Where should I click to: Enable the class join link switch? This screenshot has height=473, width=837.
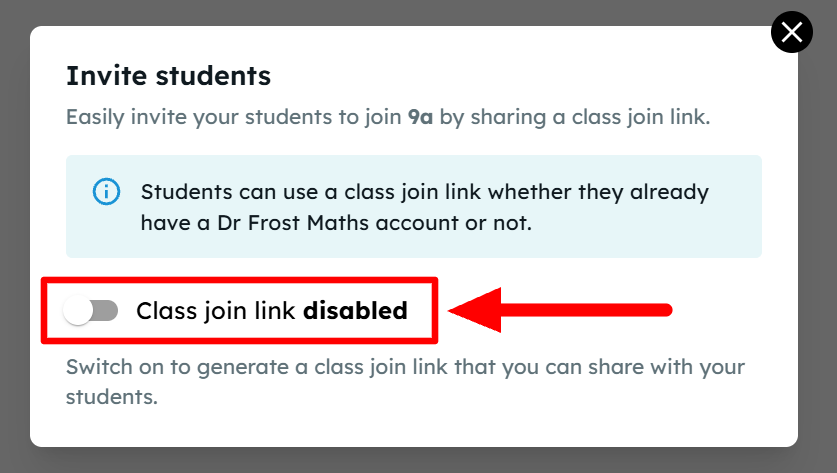coord(90,311)
